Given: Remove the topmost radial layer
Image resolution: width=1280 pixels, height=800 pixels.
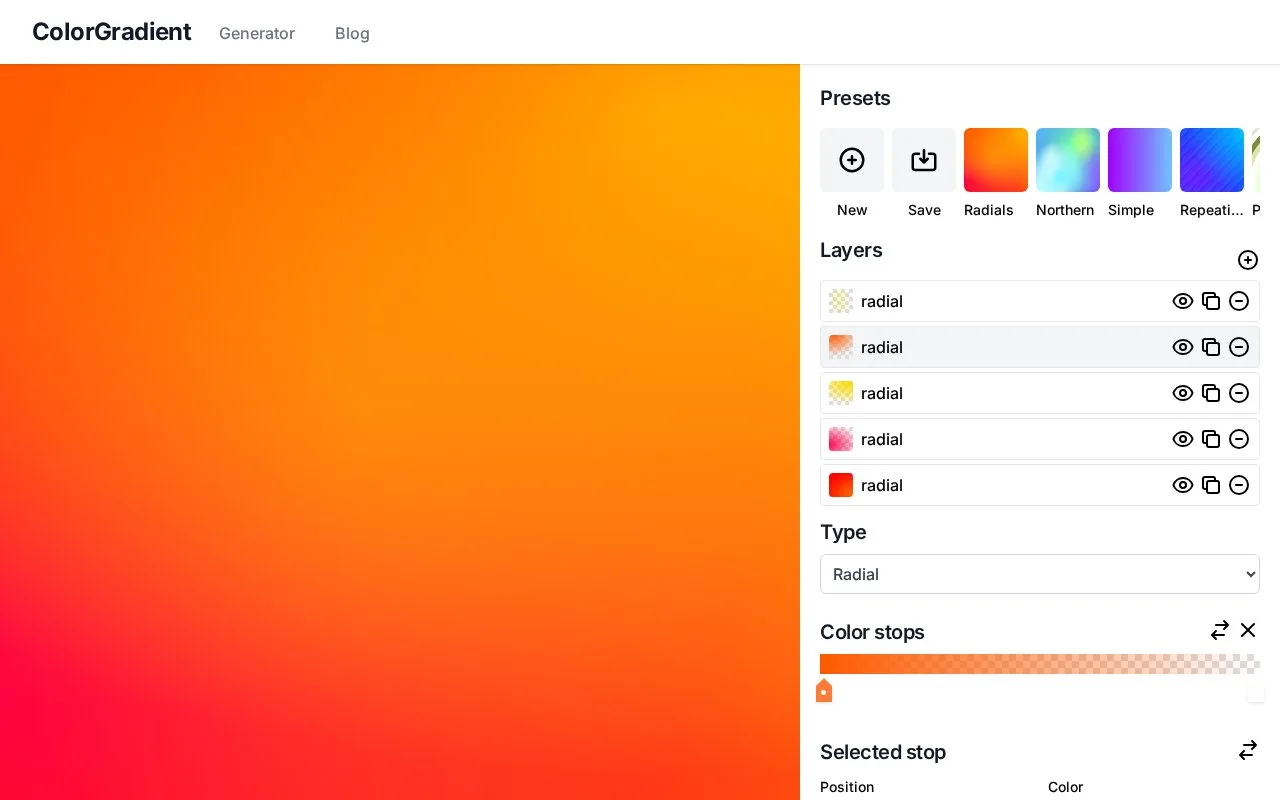Looking at the screenshot, I should click(x=1239, y=301).
